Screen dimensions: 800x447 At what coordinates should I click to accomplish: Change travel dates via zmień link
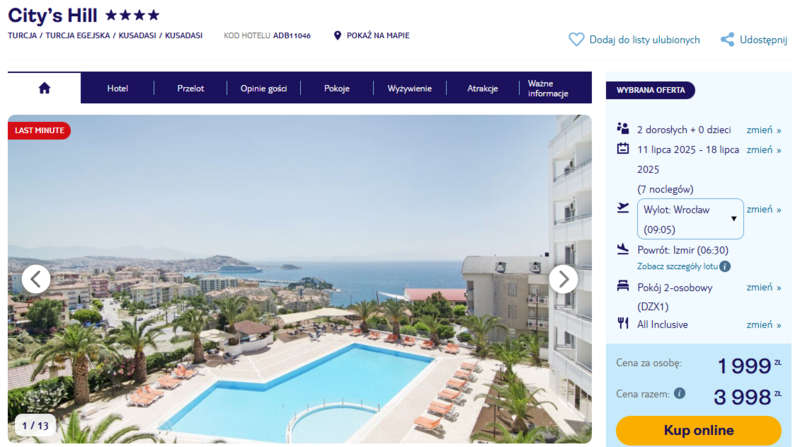pos(764,150)
